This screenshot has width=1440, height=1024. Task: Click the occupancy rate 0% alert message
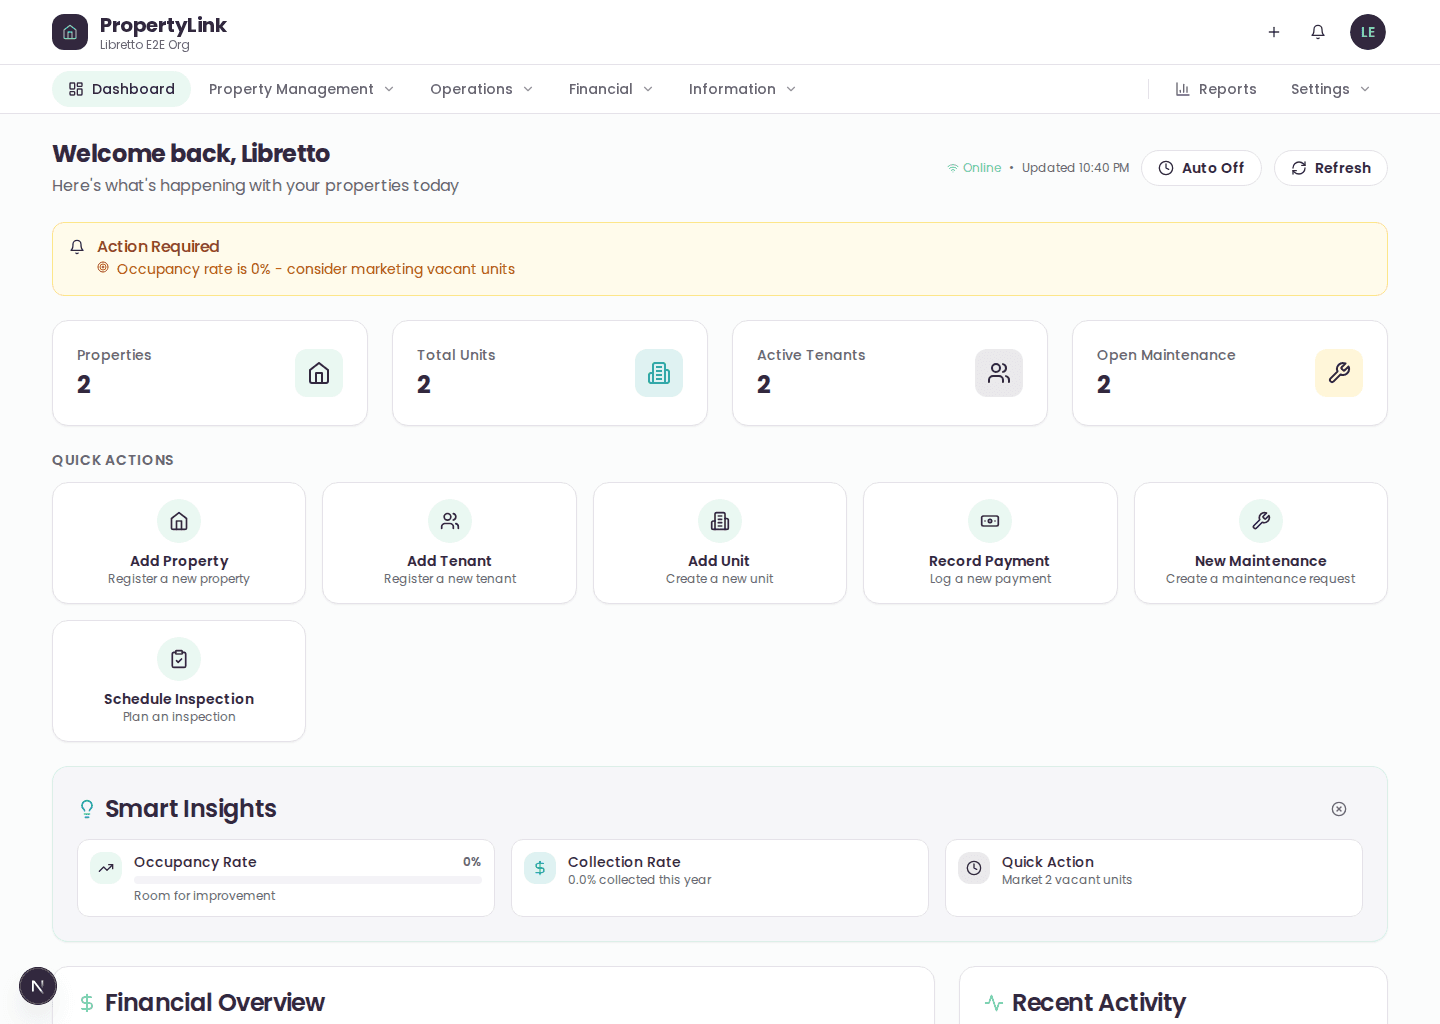[316, 269]
